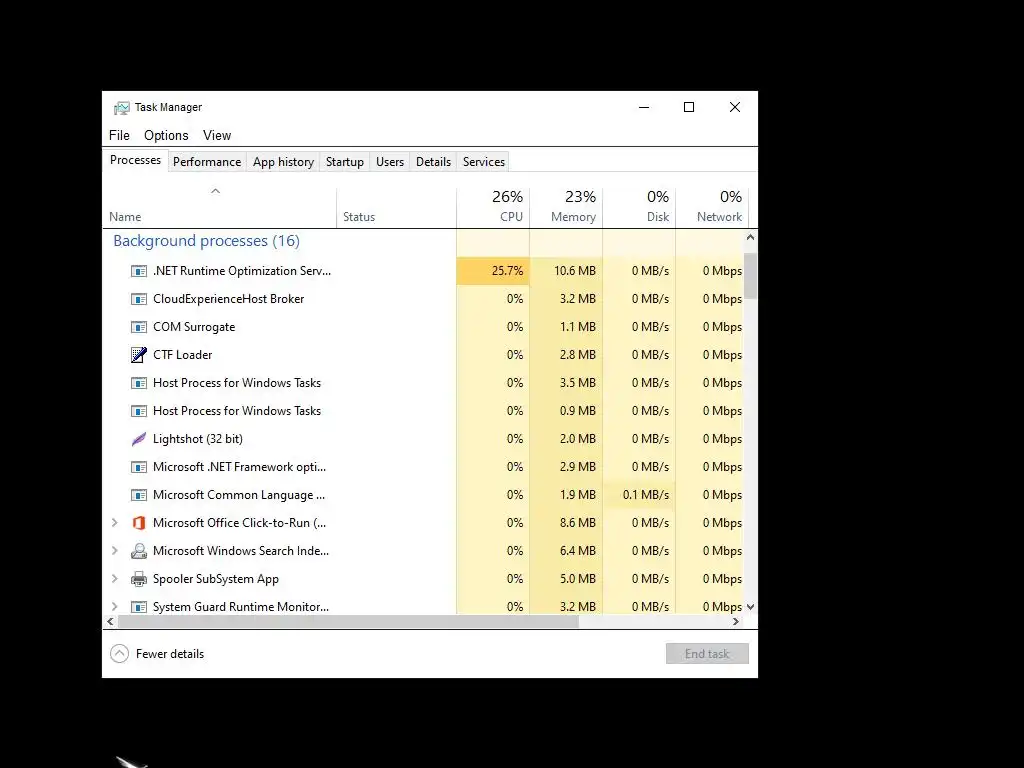Click the vertical scrollbar up arrow

(750, 238)
